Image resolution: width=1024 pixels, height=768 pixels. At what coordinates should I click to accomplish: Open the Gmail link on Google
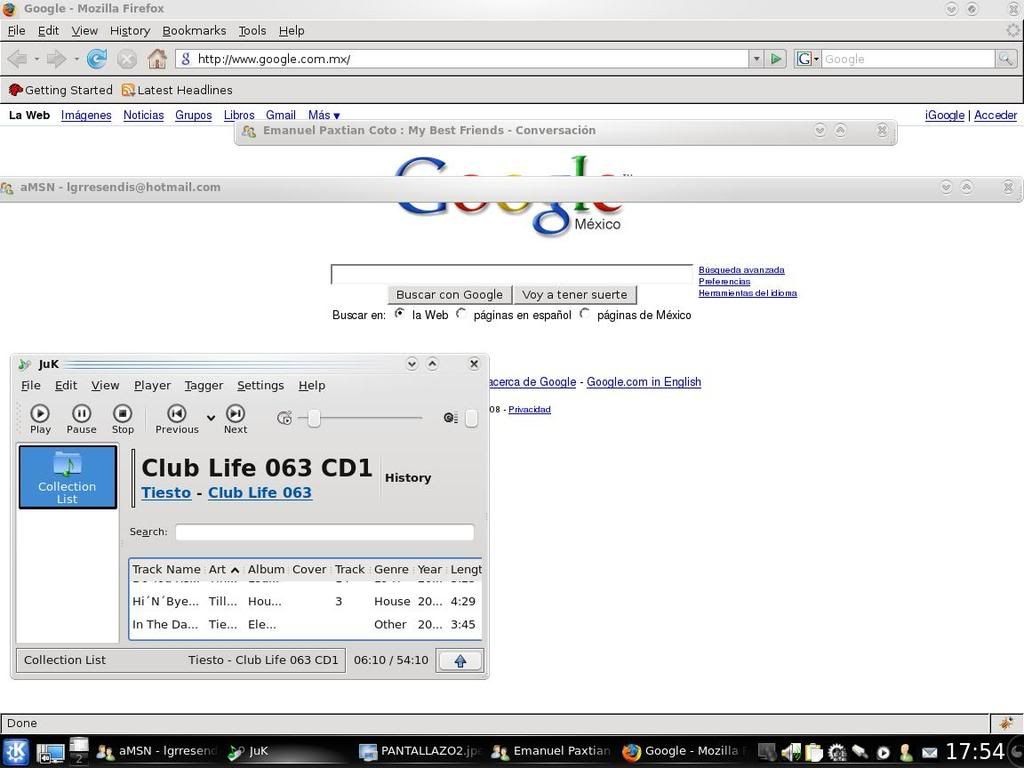coord(281,115)
